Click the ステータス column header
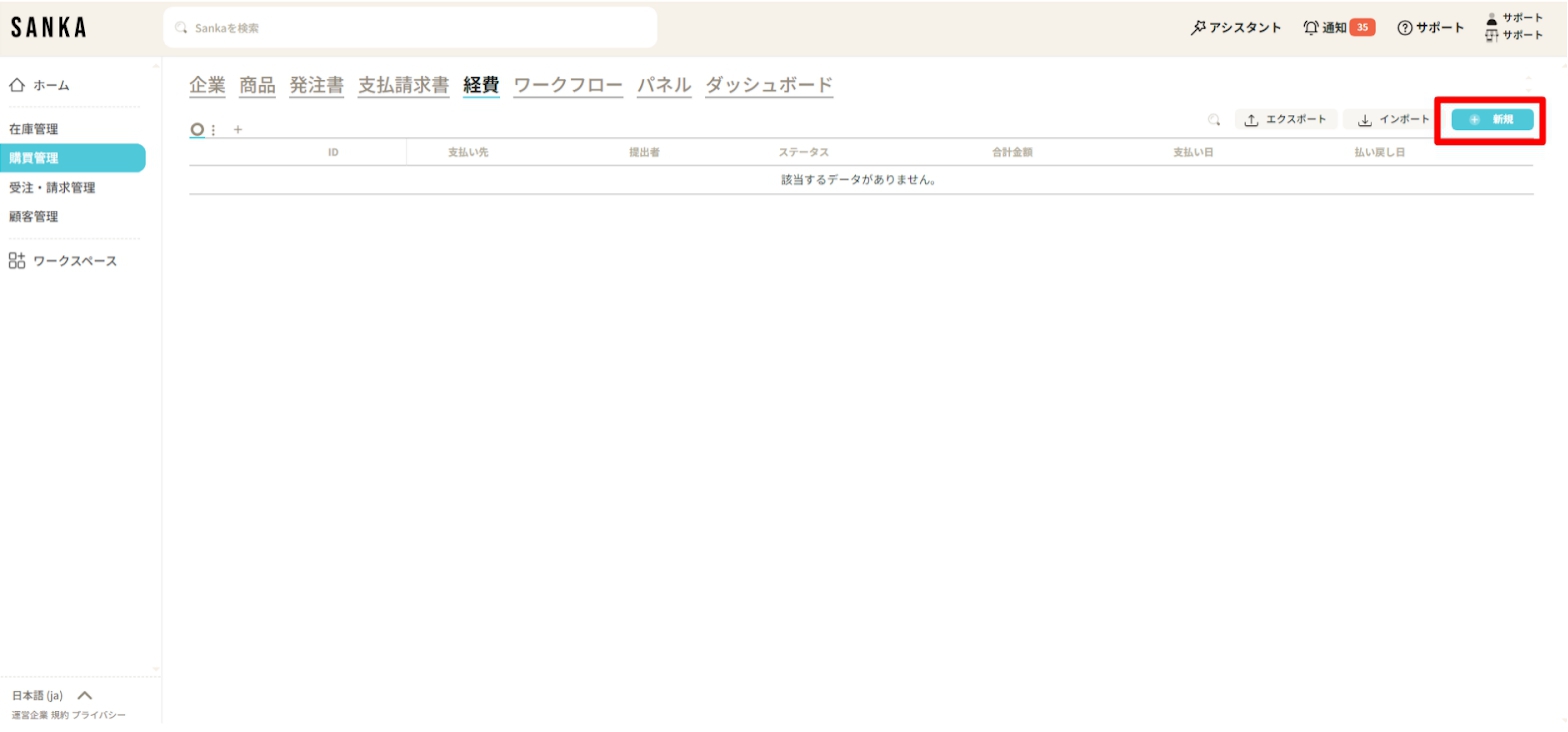 [804, 152]
